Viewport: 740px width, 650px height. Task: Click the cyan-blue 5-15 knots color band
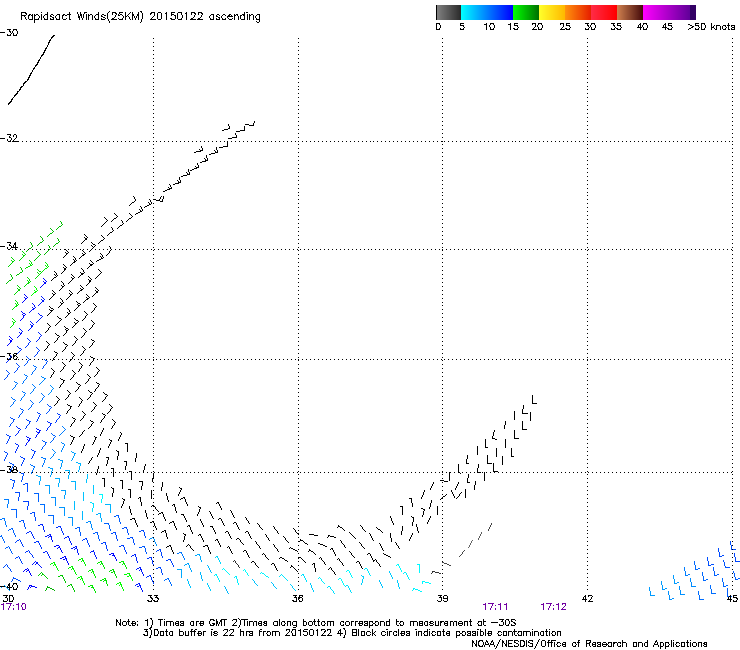(487, 12)
